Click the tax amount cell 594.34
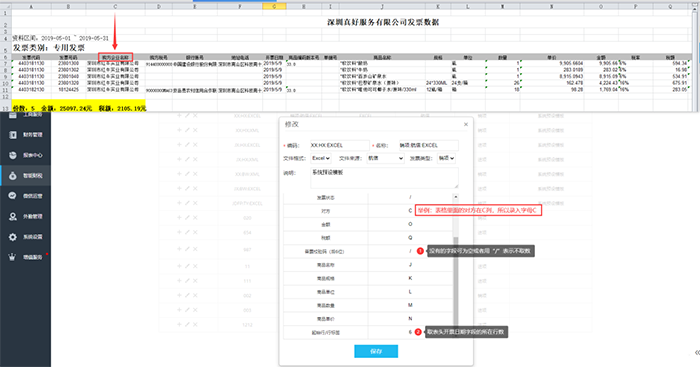The image size is (700, 367). tap(679, 63)
